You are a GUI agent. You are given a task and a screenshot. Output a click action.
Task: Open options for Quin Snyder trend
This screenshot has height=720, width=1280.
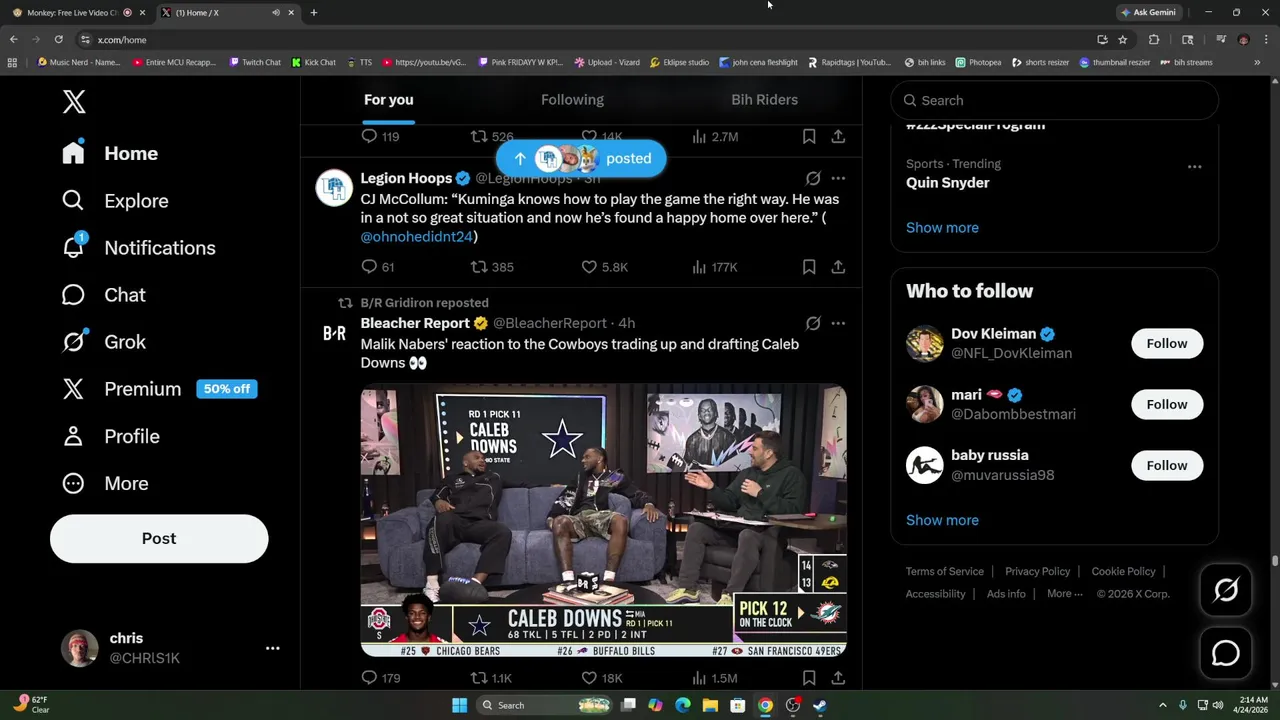(1194, 167)
